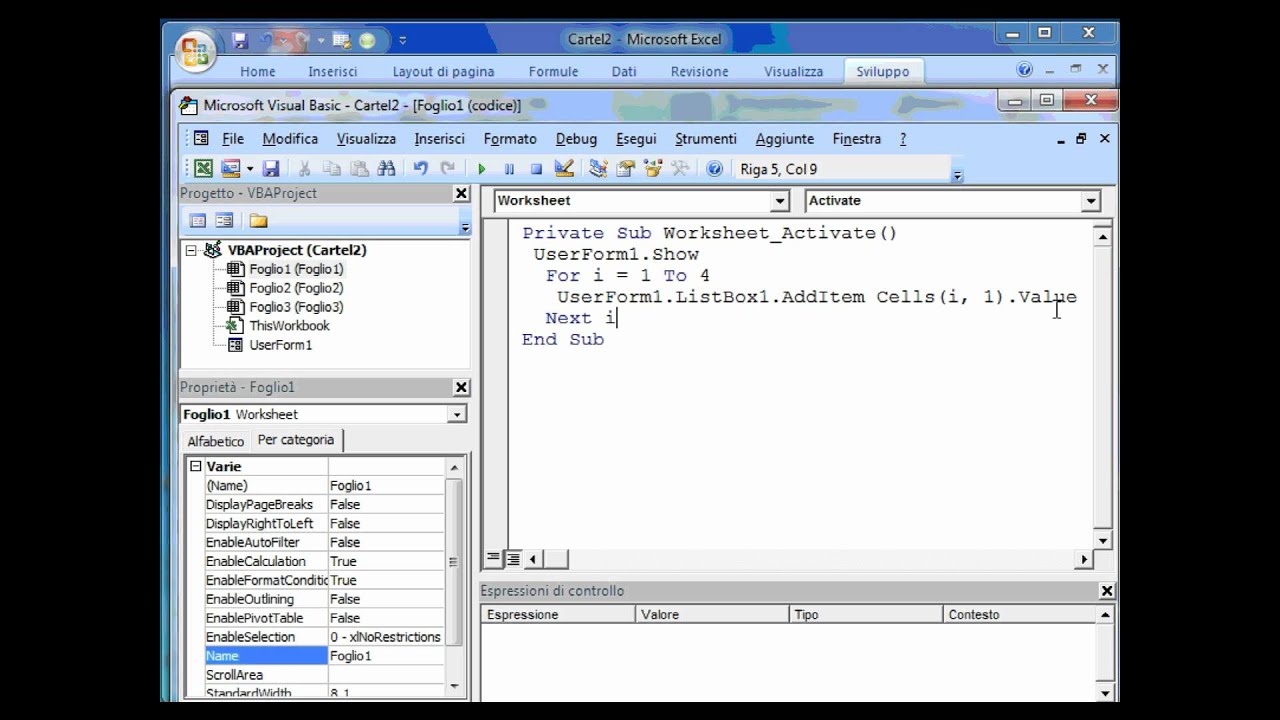Open the Object Browser toolbar icon
The image size is (1280, 720).
point(653,169)
